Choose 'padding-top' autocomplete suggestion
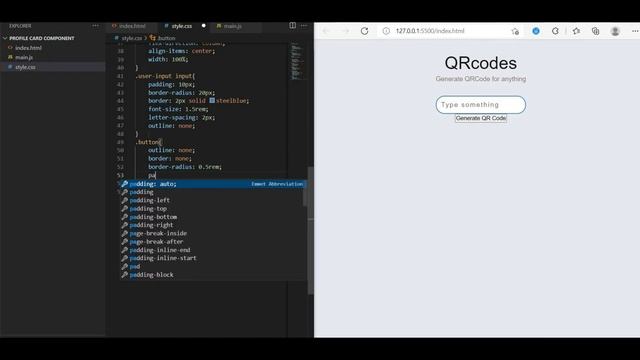This screenshot has width=640, height=360. pyautogui.click(x=212, y=209)
